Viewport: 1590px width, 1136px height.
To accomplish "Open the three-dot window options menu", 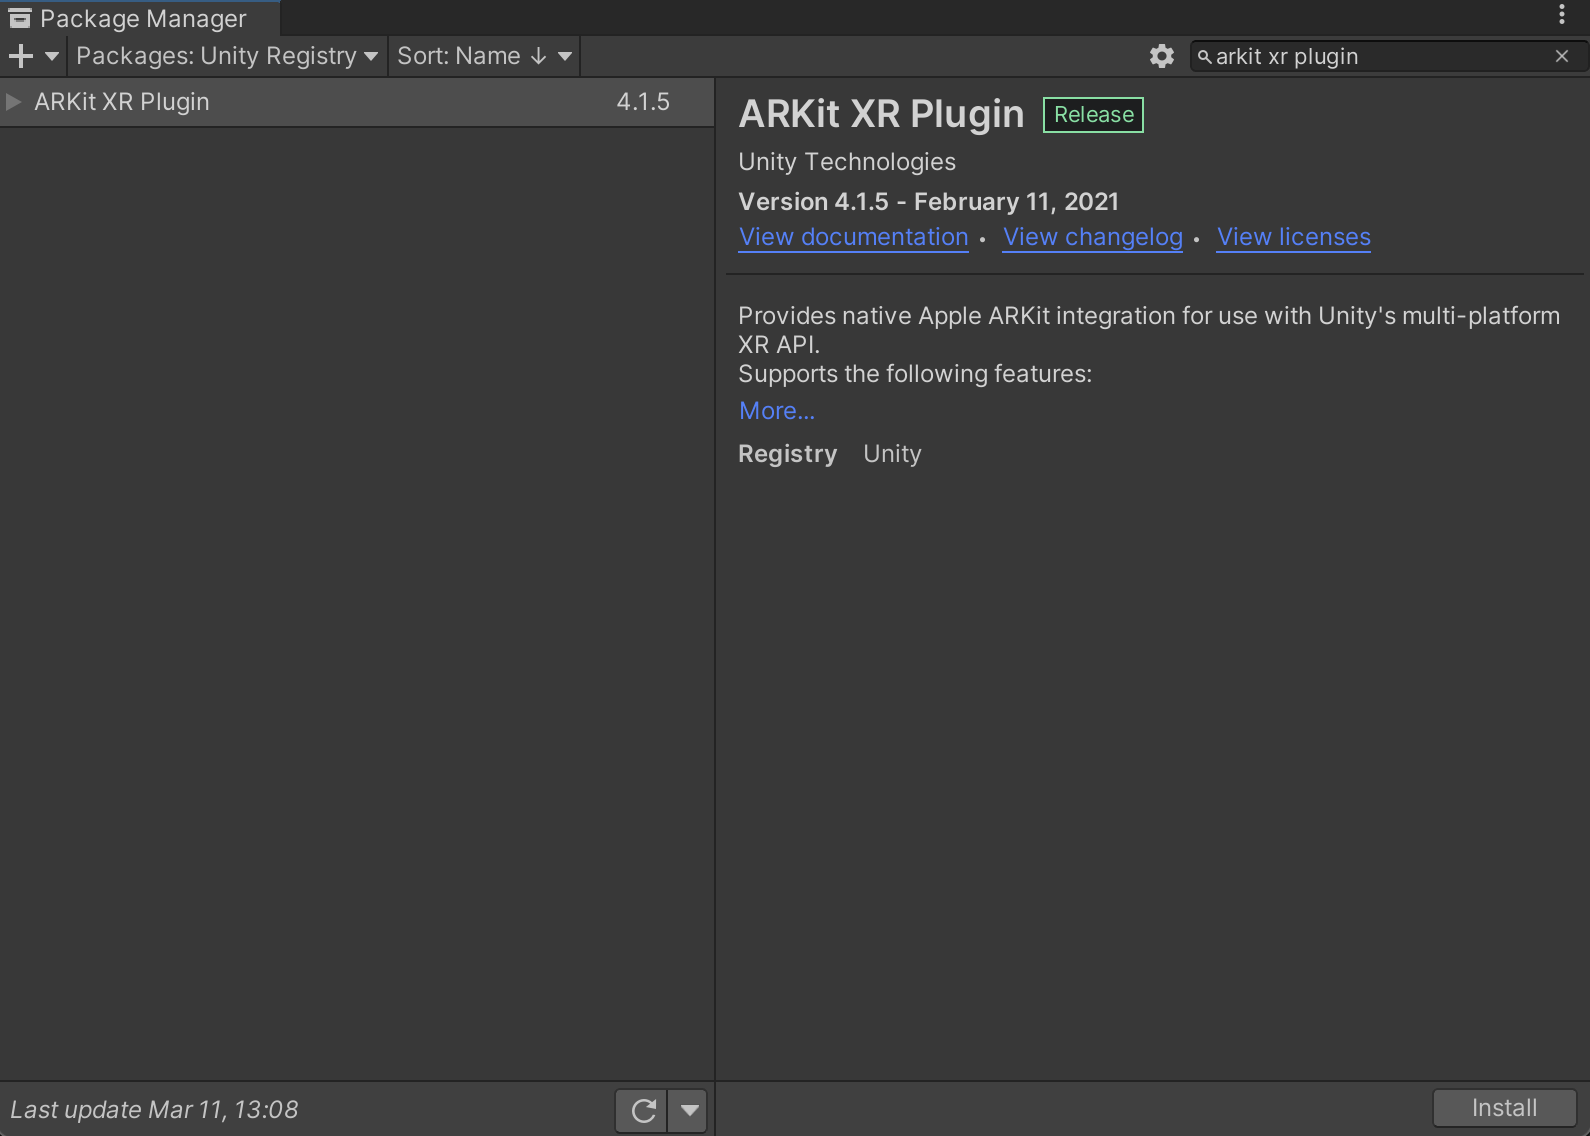I will pos(1562,15).
